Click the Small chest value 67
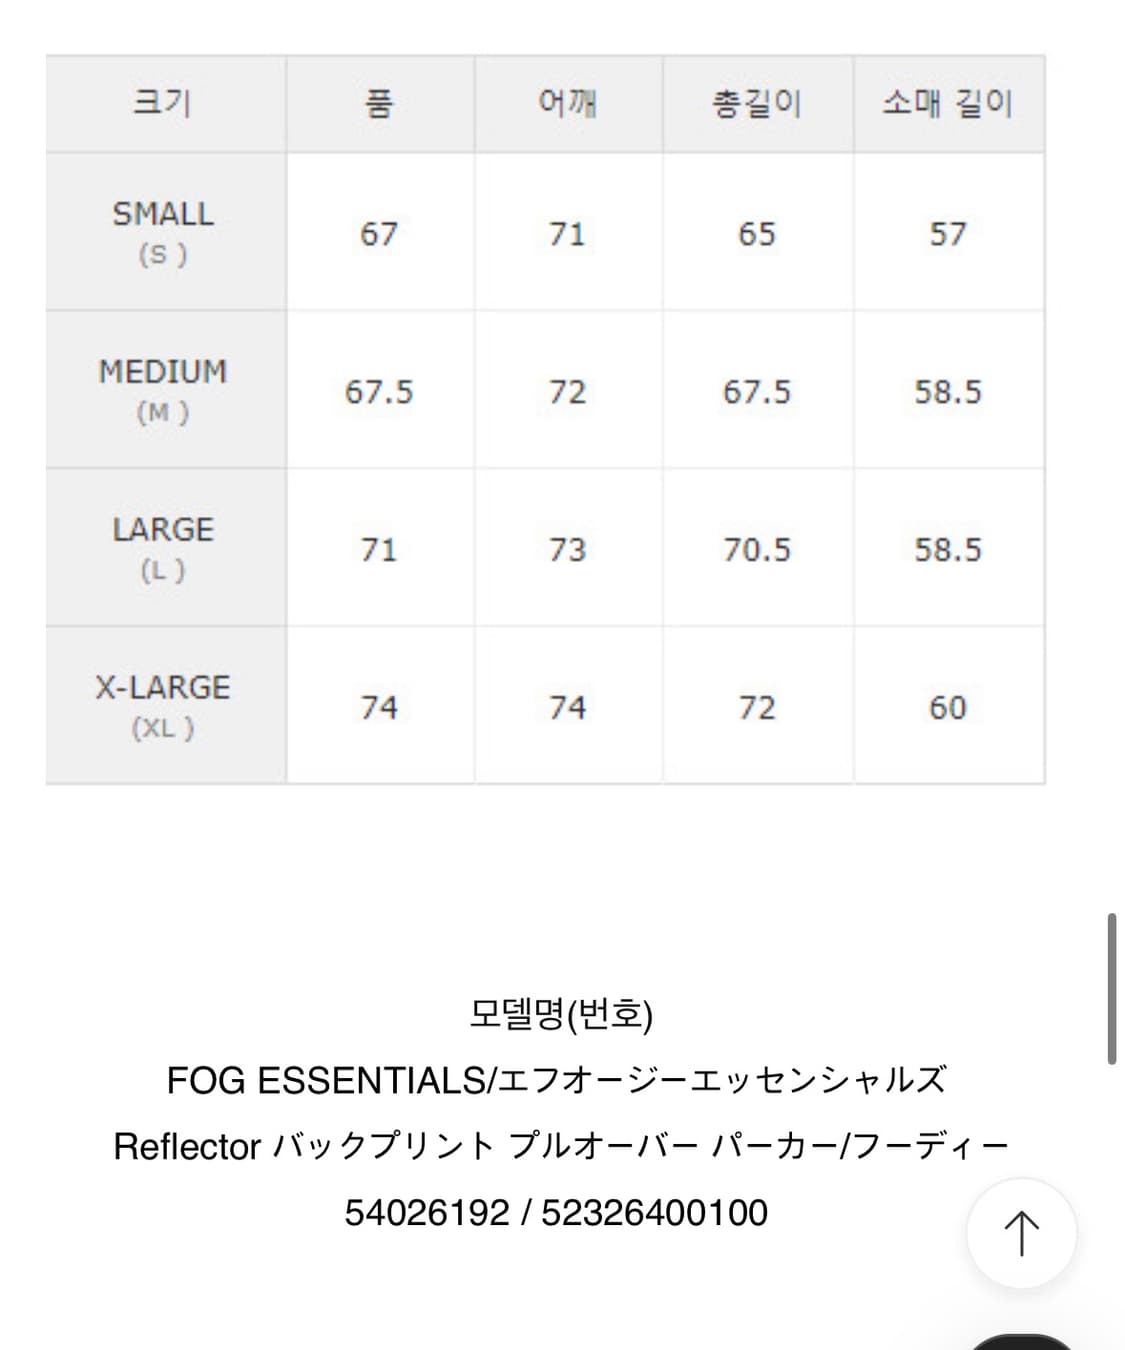Viewport: 1125px width, 1350px height. [x=379, y=234]
